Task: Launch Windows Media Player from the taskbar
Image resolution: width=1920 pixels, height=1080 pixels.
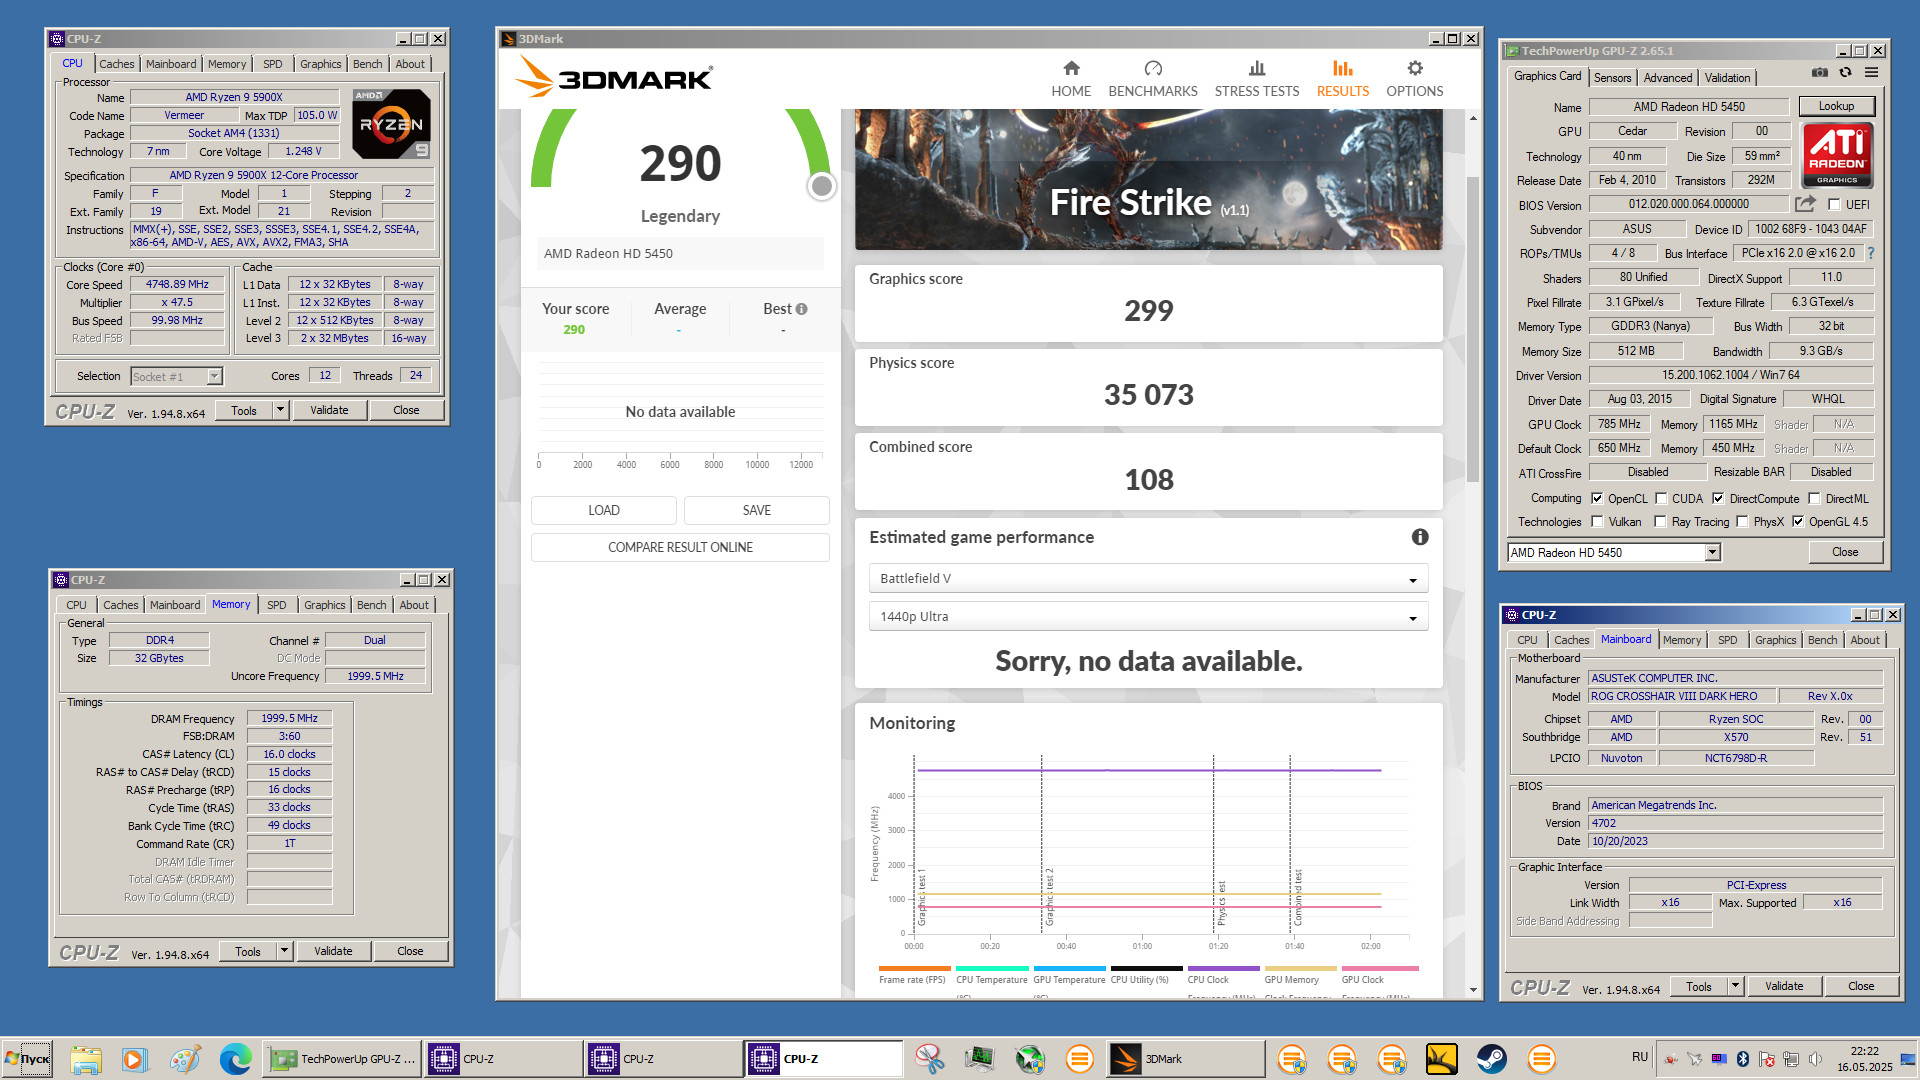Action: click(x=134, y=1059)
